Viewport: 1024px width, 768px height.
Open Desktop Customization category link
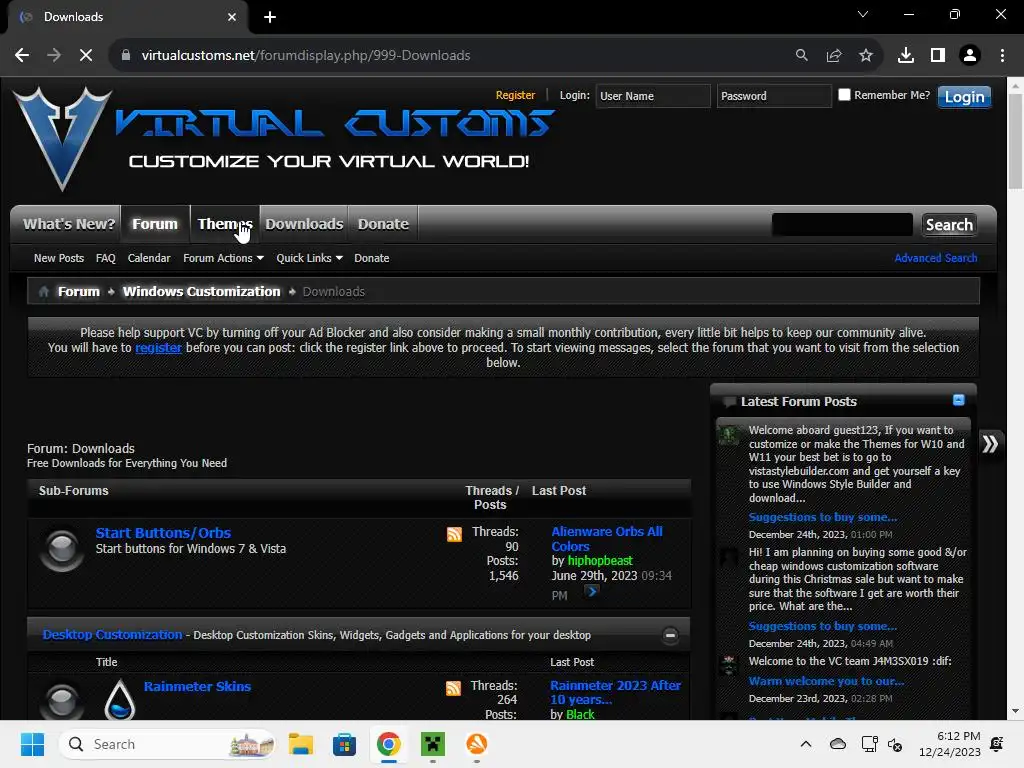[x=112, y=635]
